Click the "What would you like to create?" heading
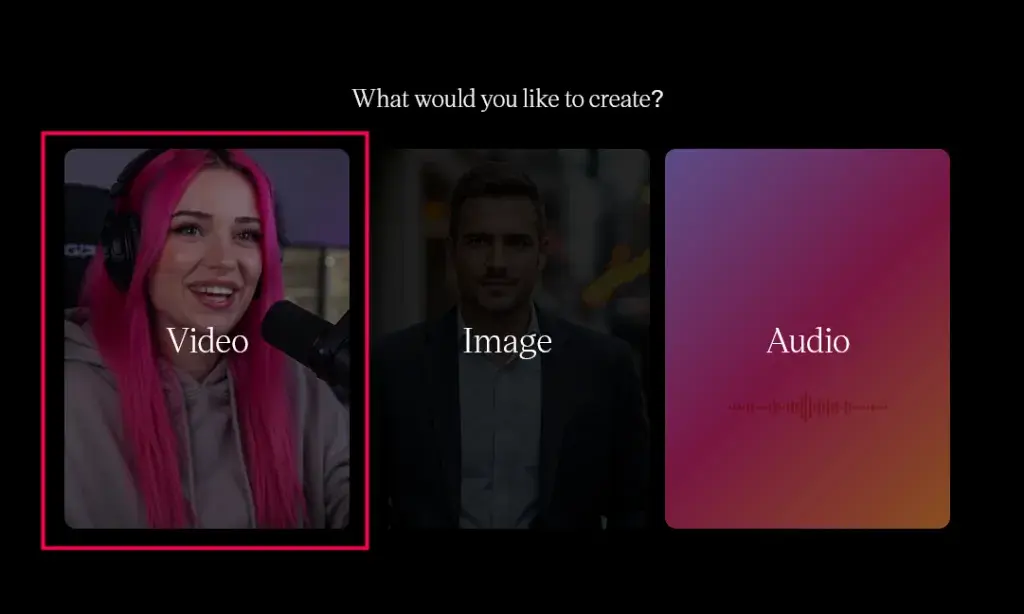Image resolution: width=1024 pixels, height=614 pixels. (507, 99)
